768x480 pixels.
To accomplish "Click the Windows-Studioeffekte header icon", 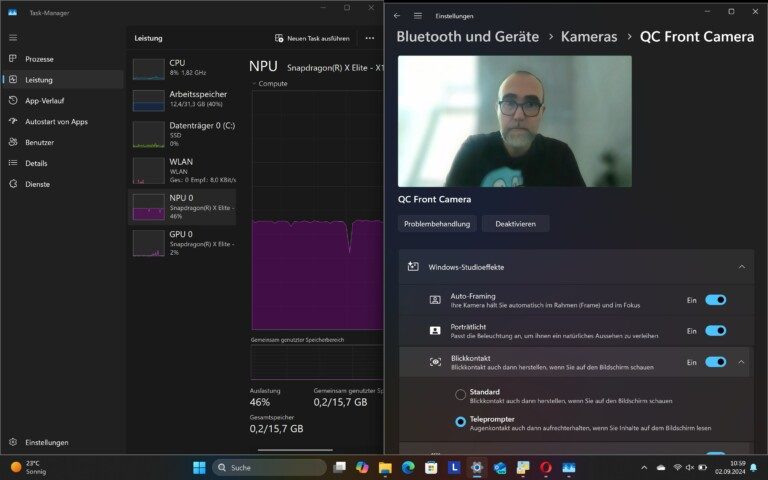I will coord(413,267).
